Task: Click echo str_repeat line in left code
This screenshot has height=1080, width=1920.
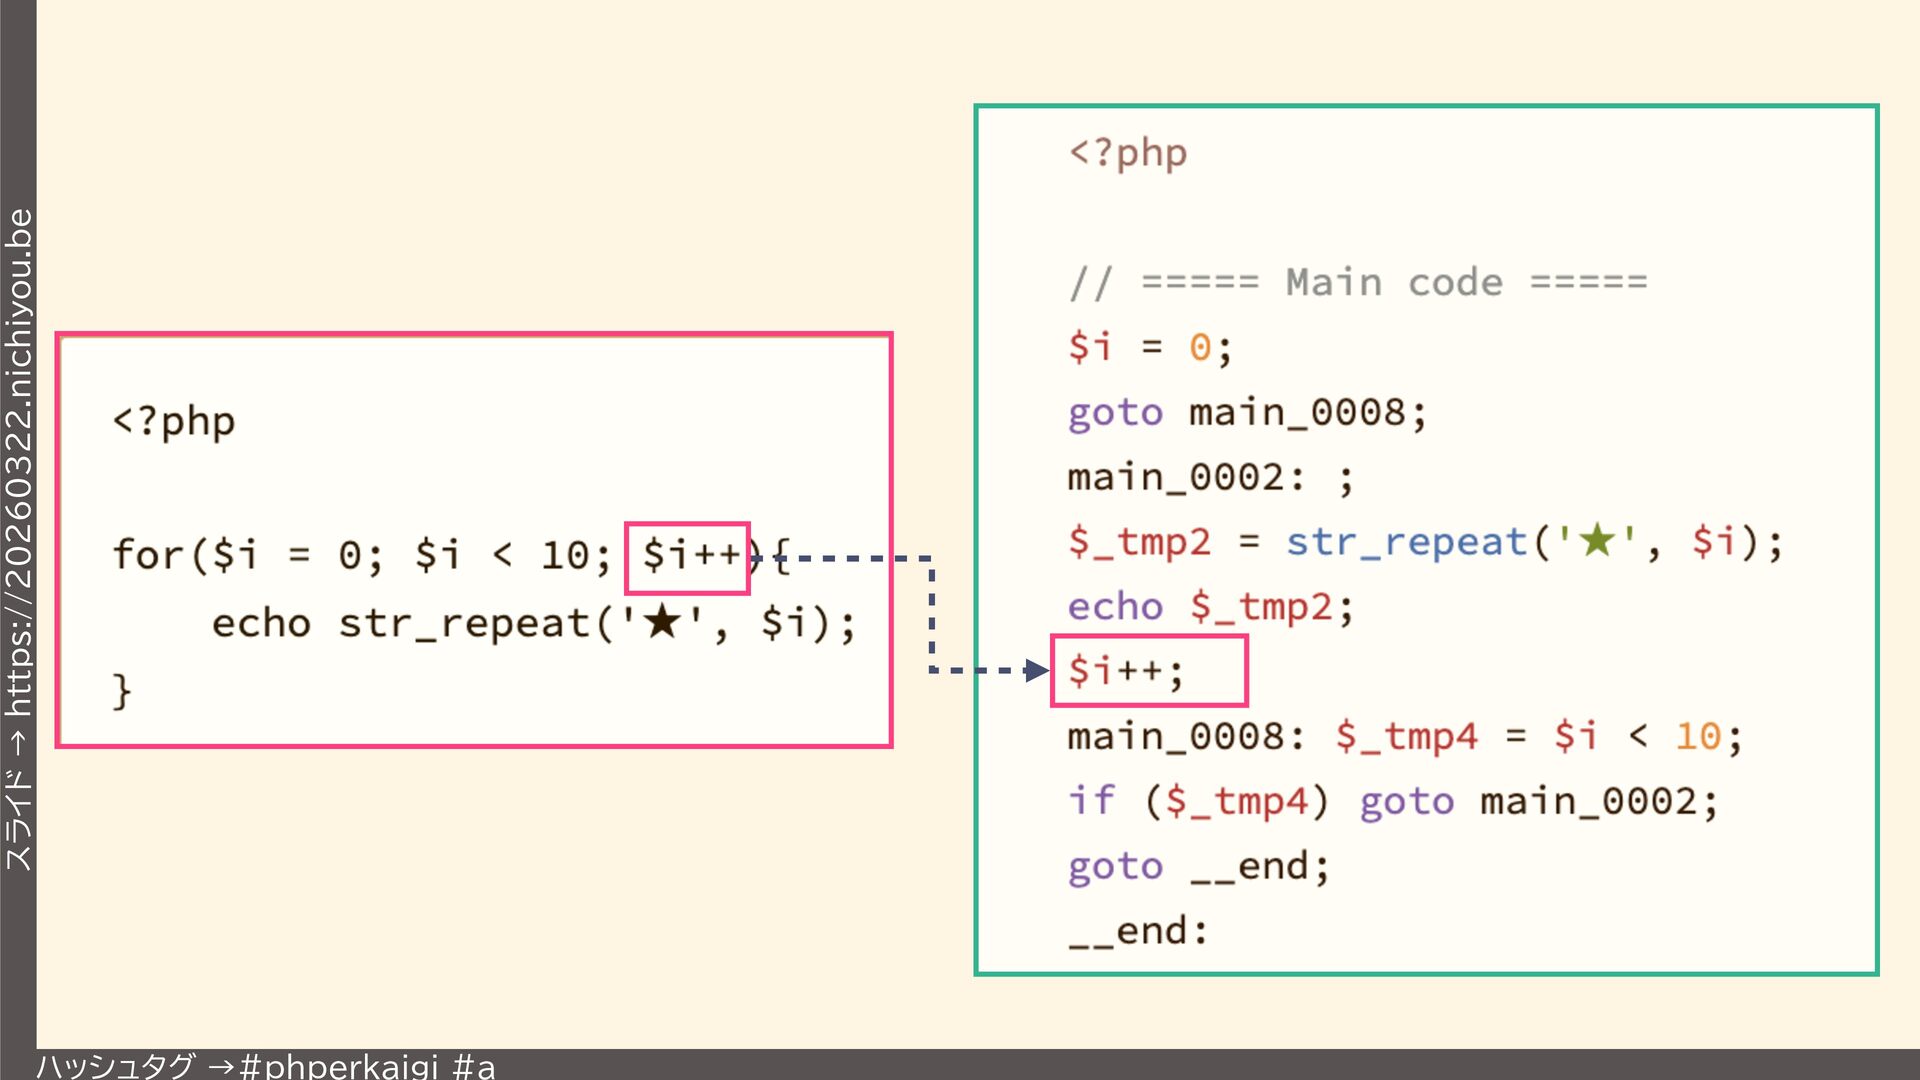Action: pos(533,624)
